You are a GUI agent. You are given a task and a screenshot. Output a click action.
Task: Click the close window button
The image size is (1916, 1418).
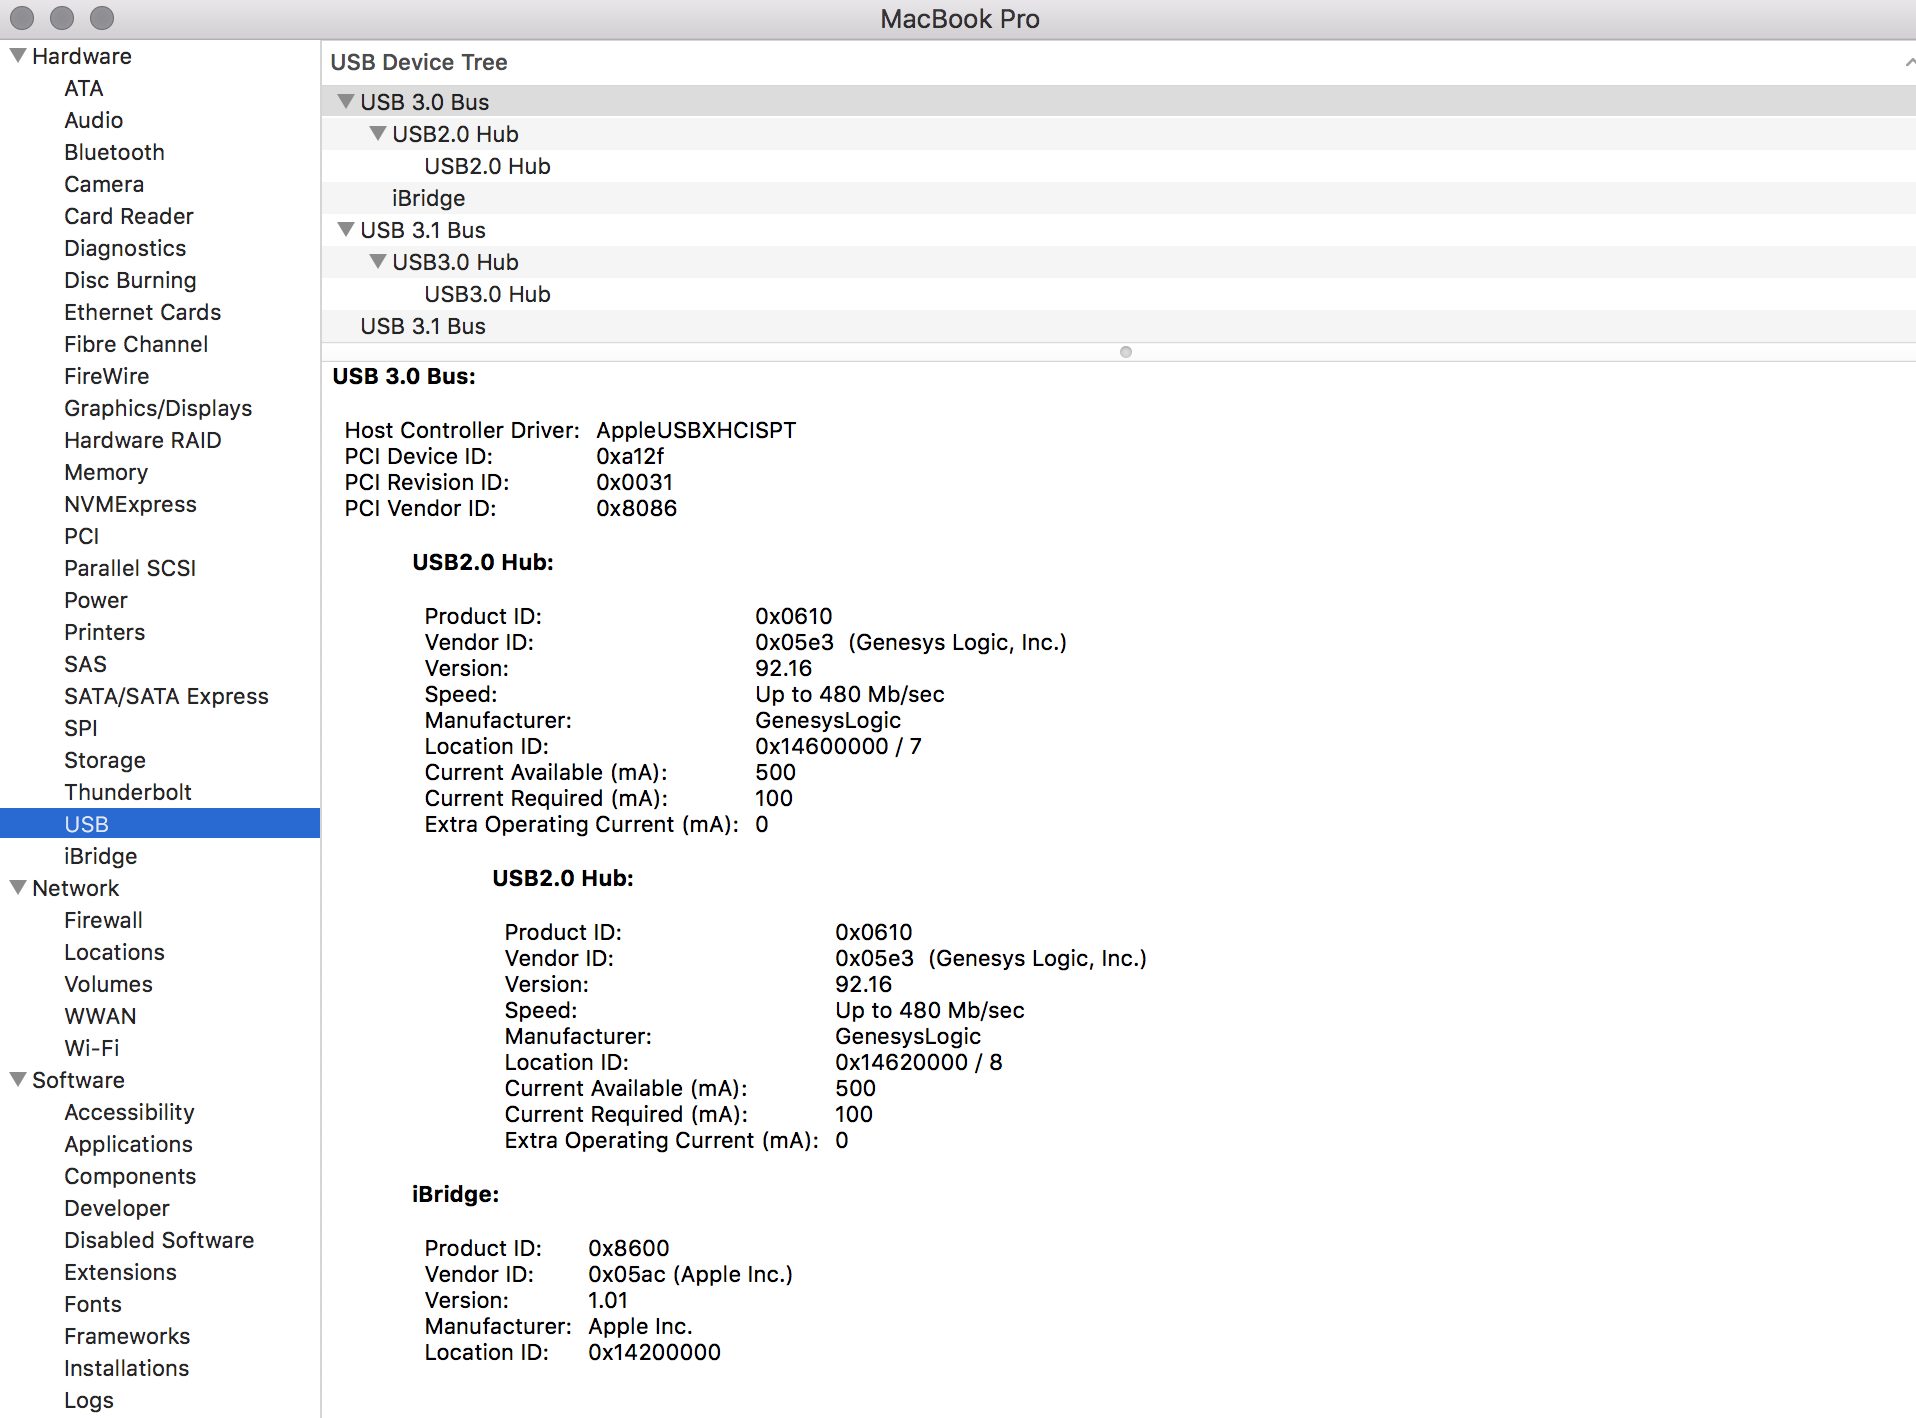click(22, 18)
